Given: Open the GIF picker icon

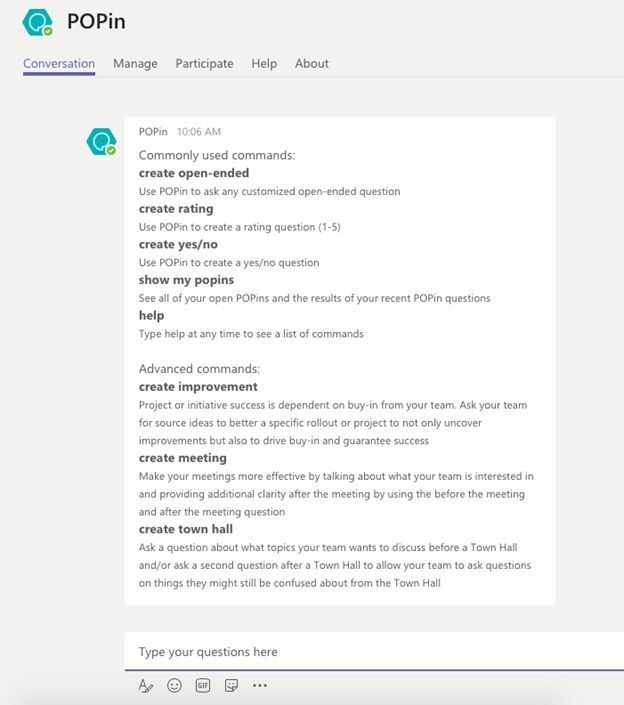Looking at the screenshot, I should (203, 686).
